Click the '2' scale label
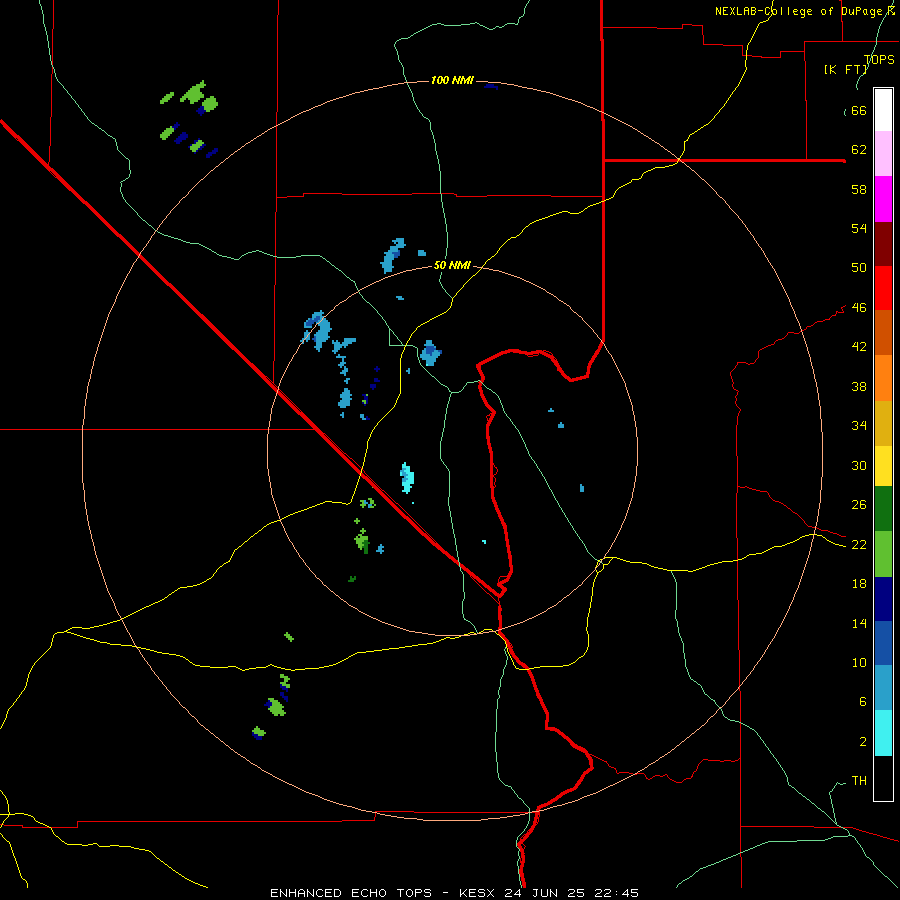Image resolution: width=900 pixels, height=900 pixels. (862, 742)
